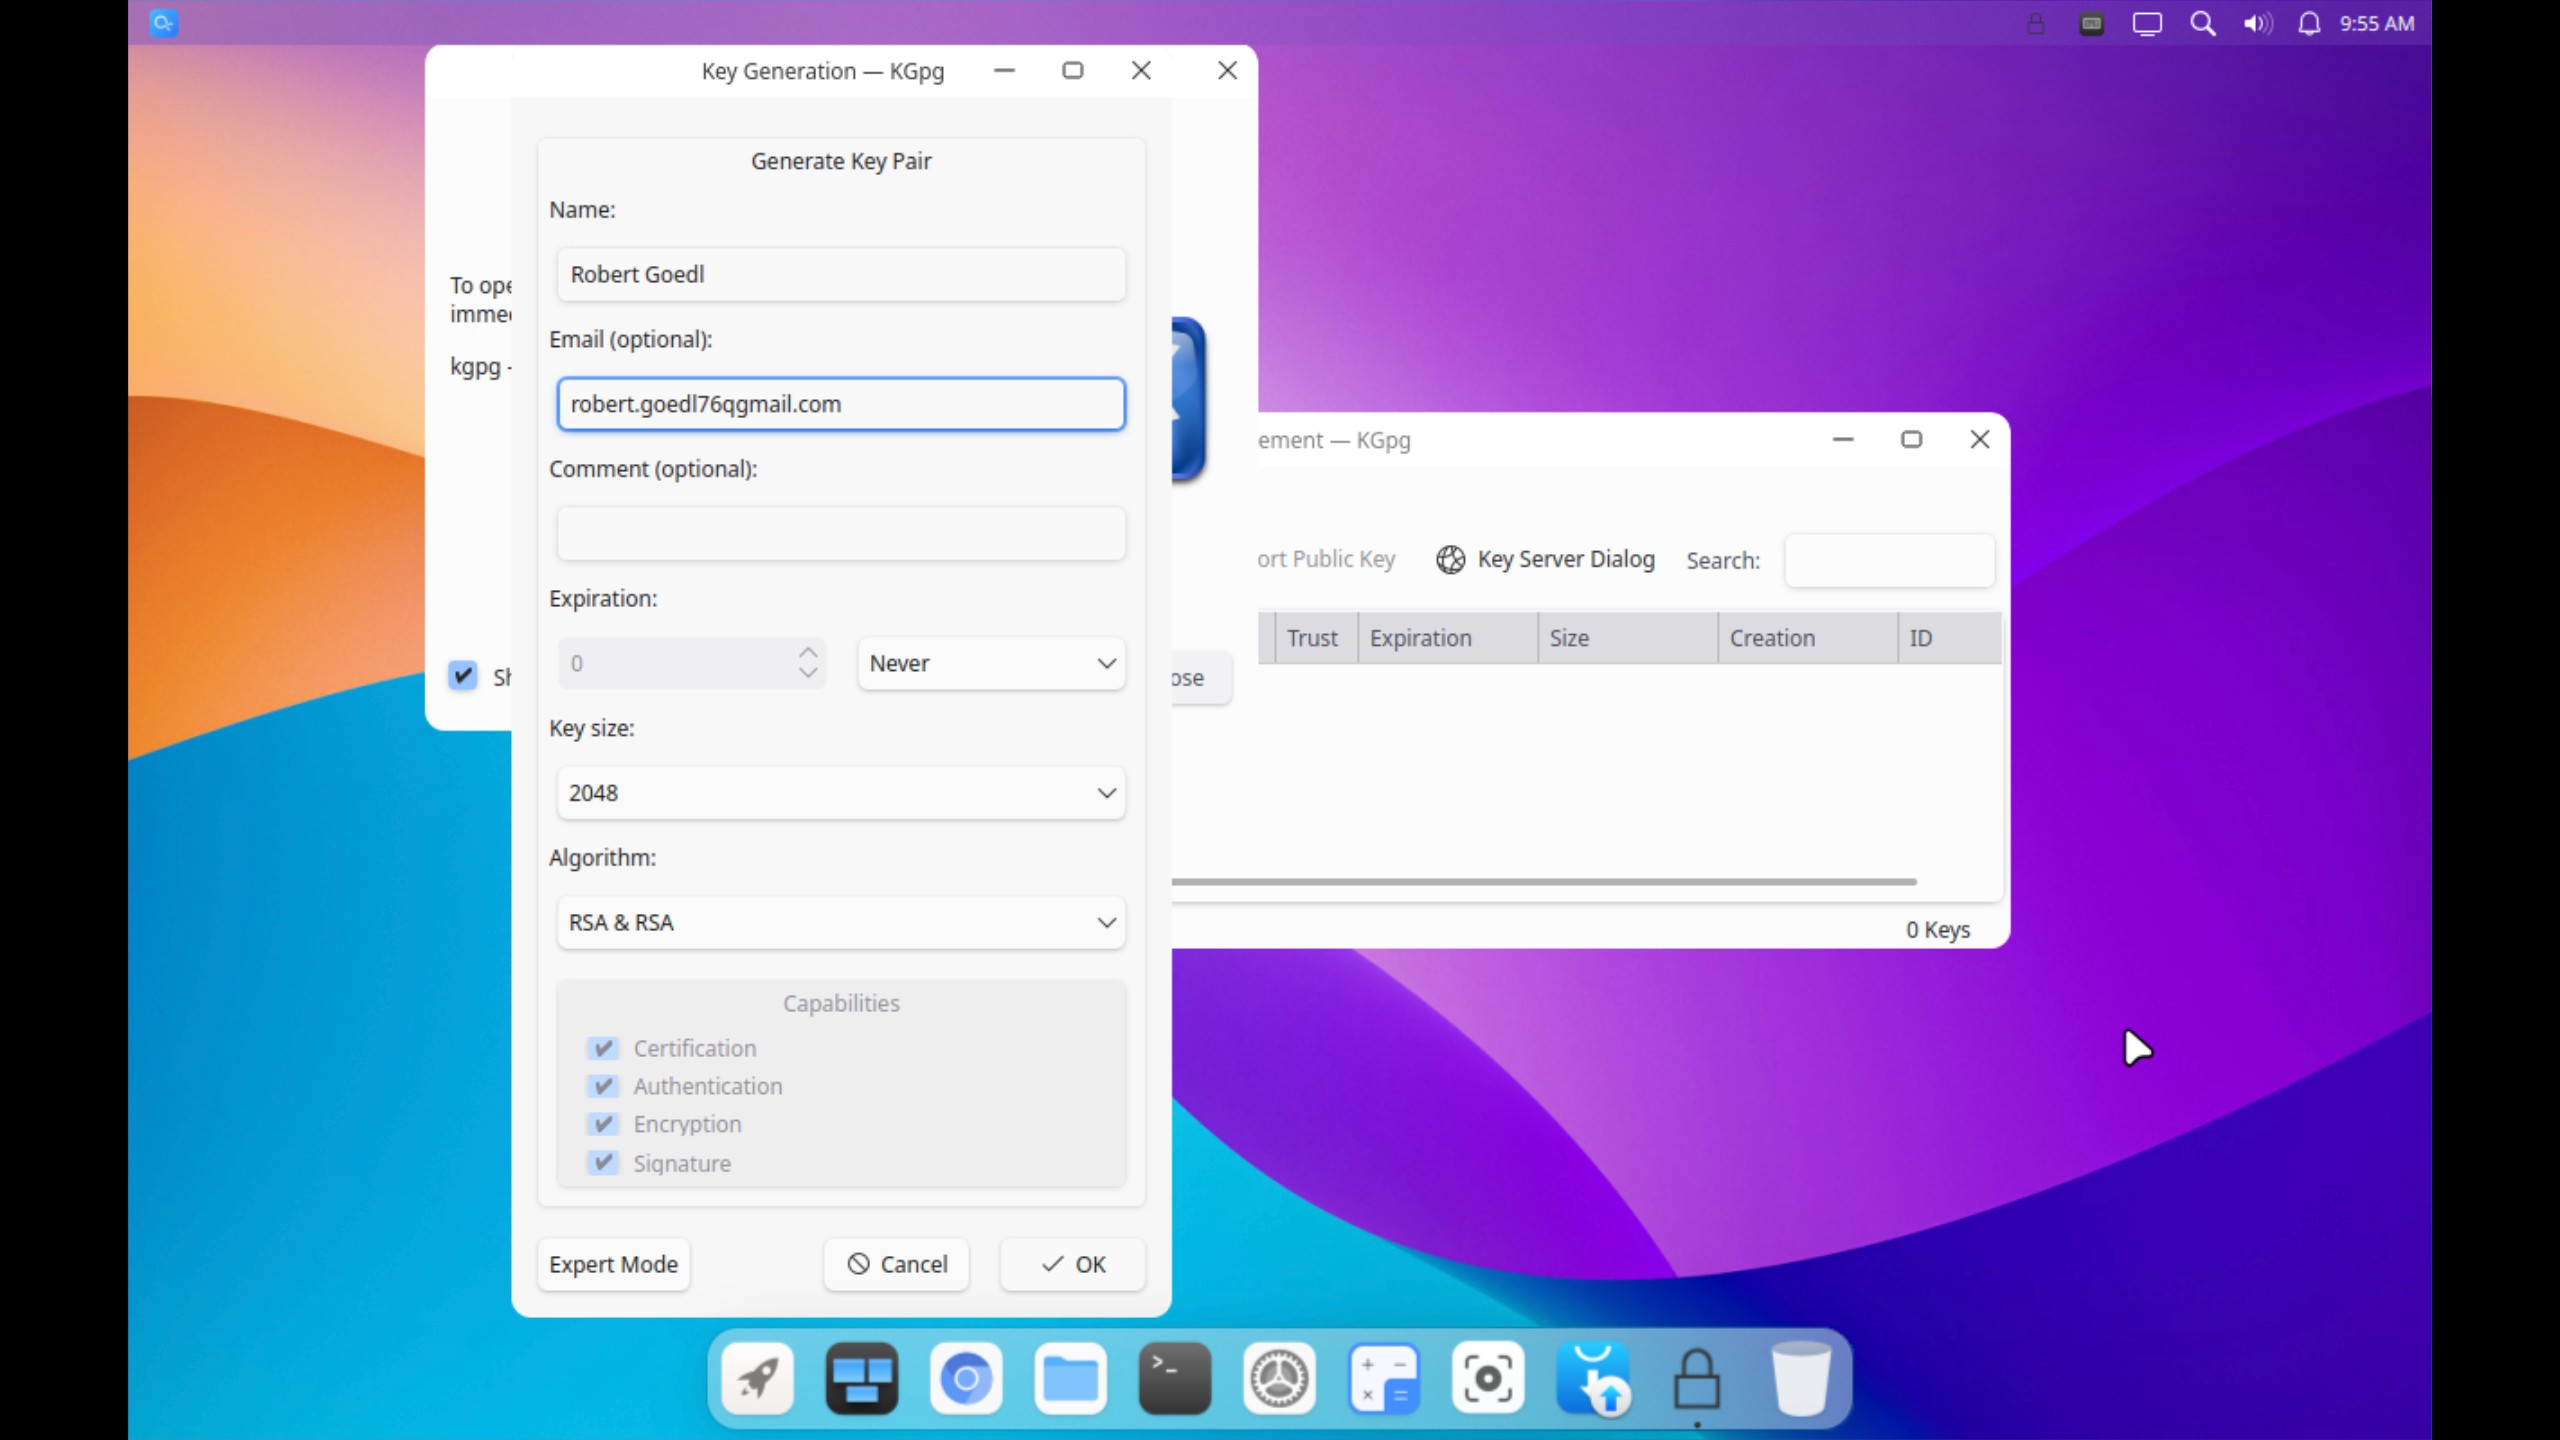Open system settings gear in dock
The height and width of the screenshot is (1440, 2560).
point(1279,1379)
